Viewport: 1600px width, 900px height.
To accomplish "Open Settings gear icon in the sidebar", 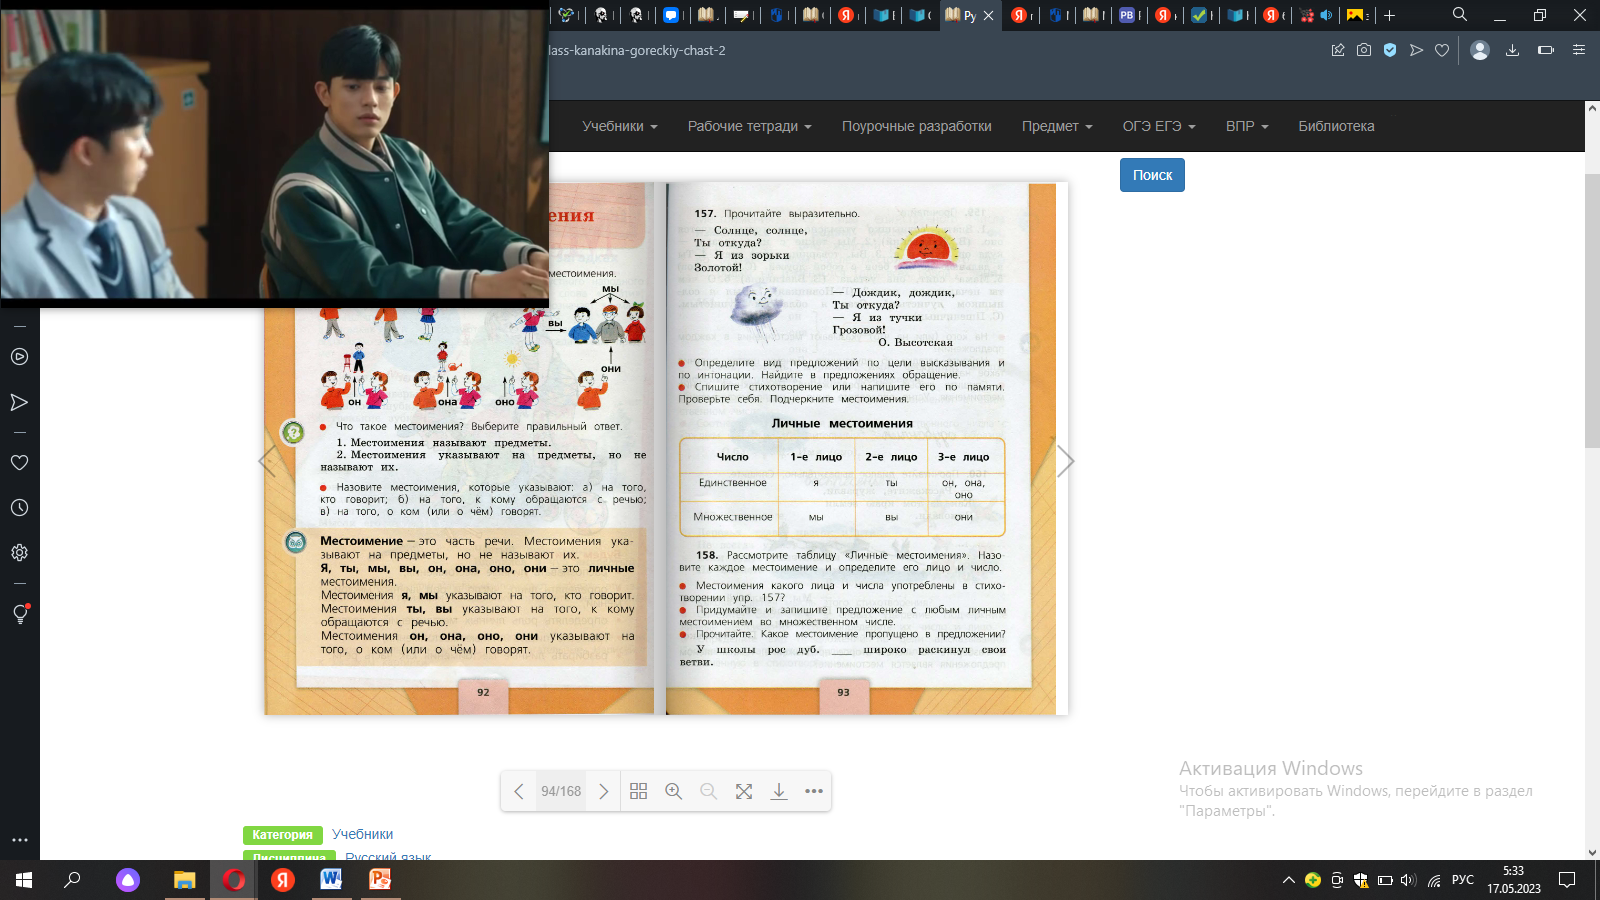I will 19,552.
